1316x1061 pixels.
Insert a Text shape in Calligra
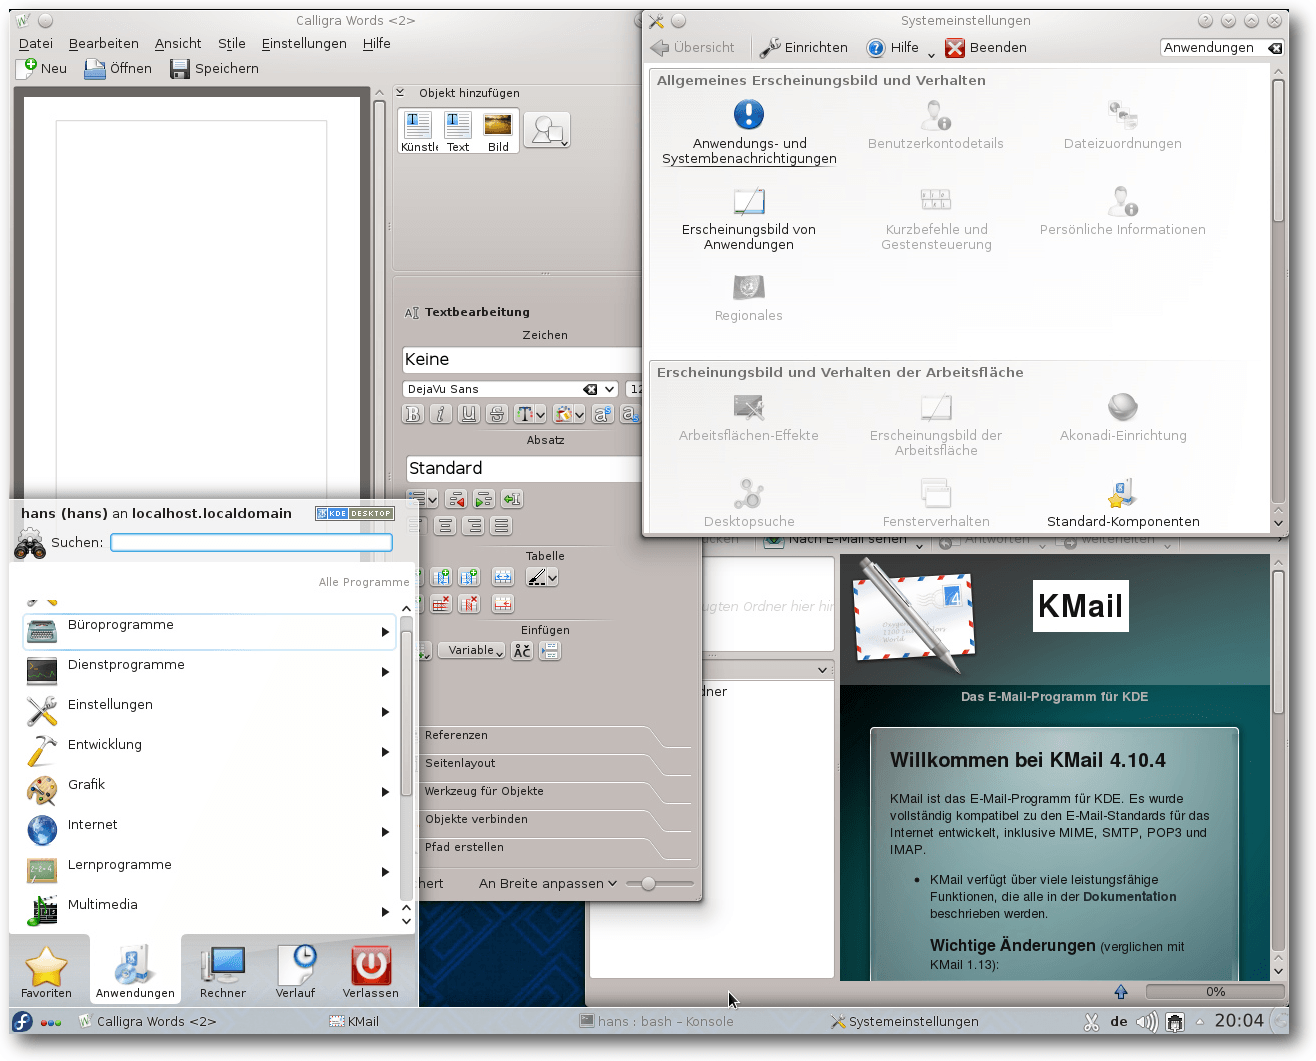458,131
